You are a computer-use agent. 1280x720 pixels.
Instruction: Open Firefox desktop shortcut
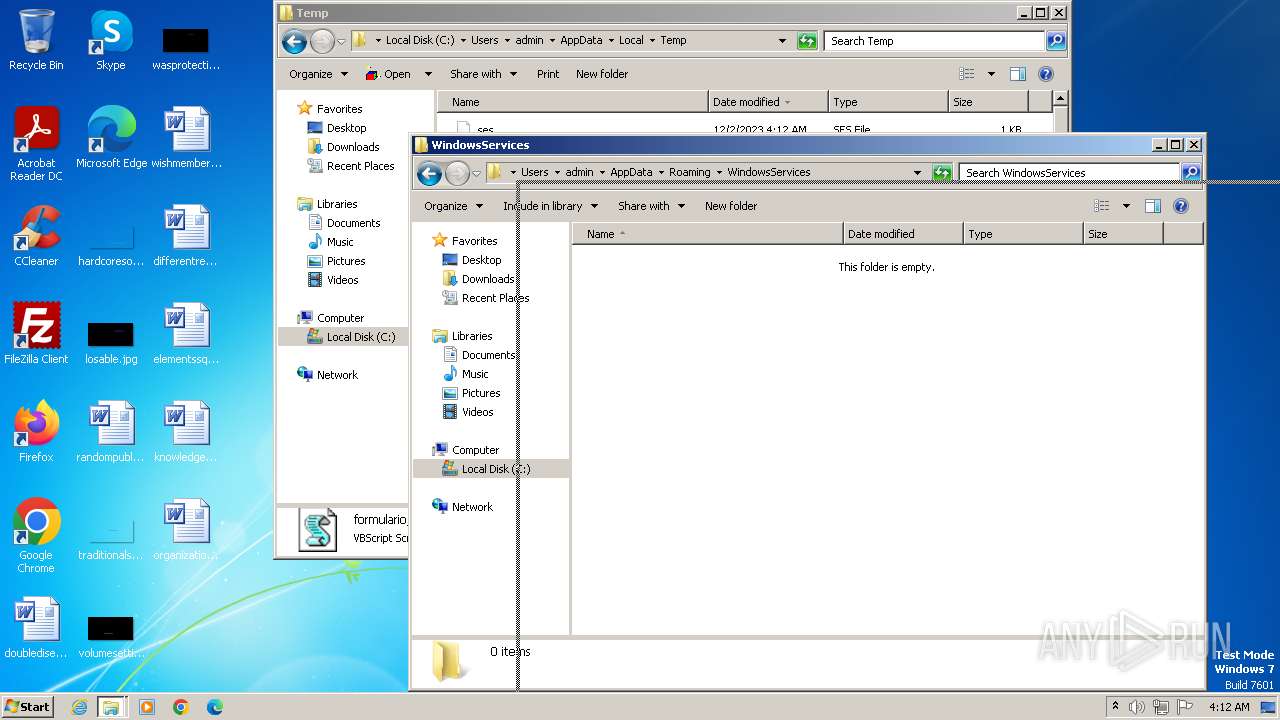pos(36,432)
